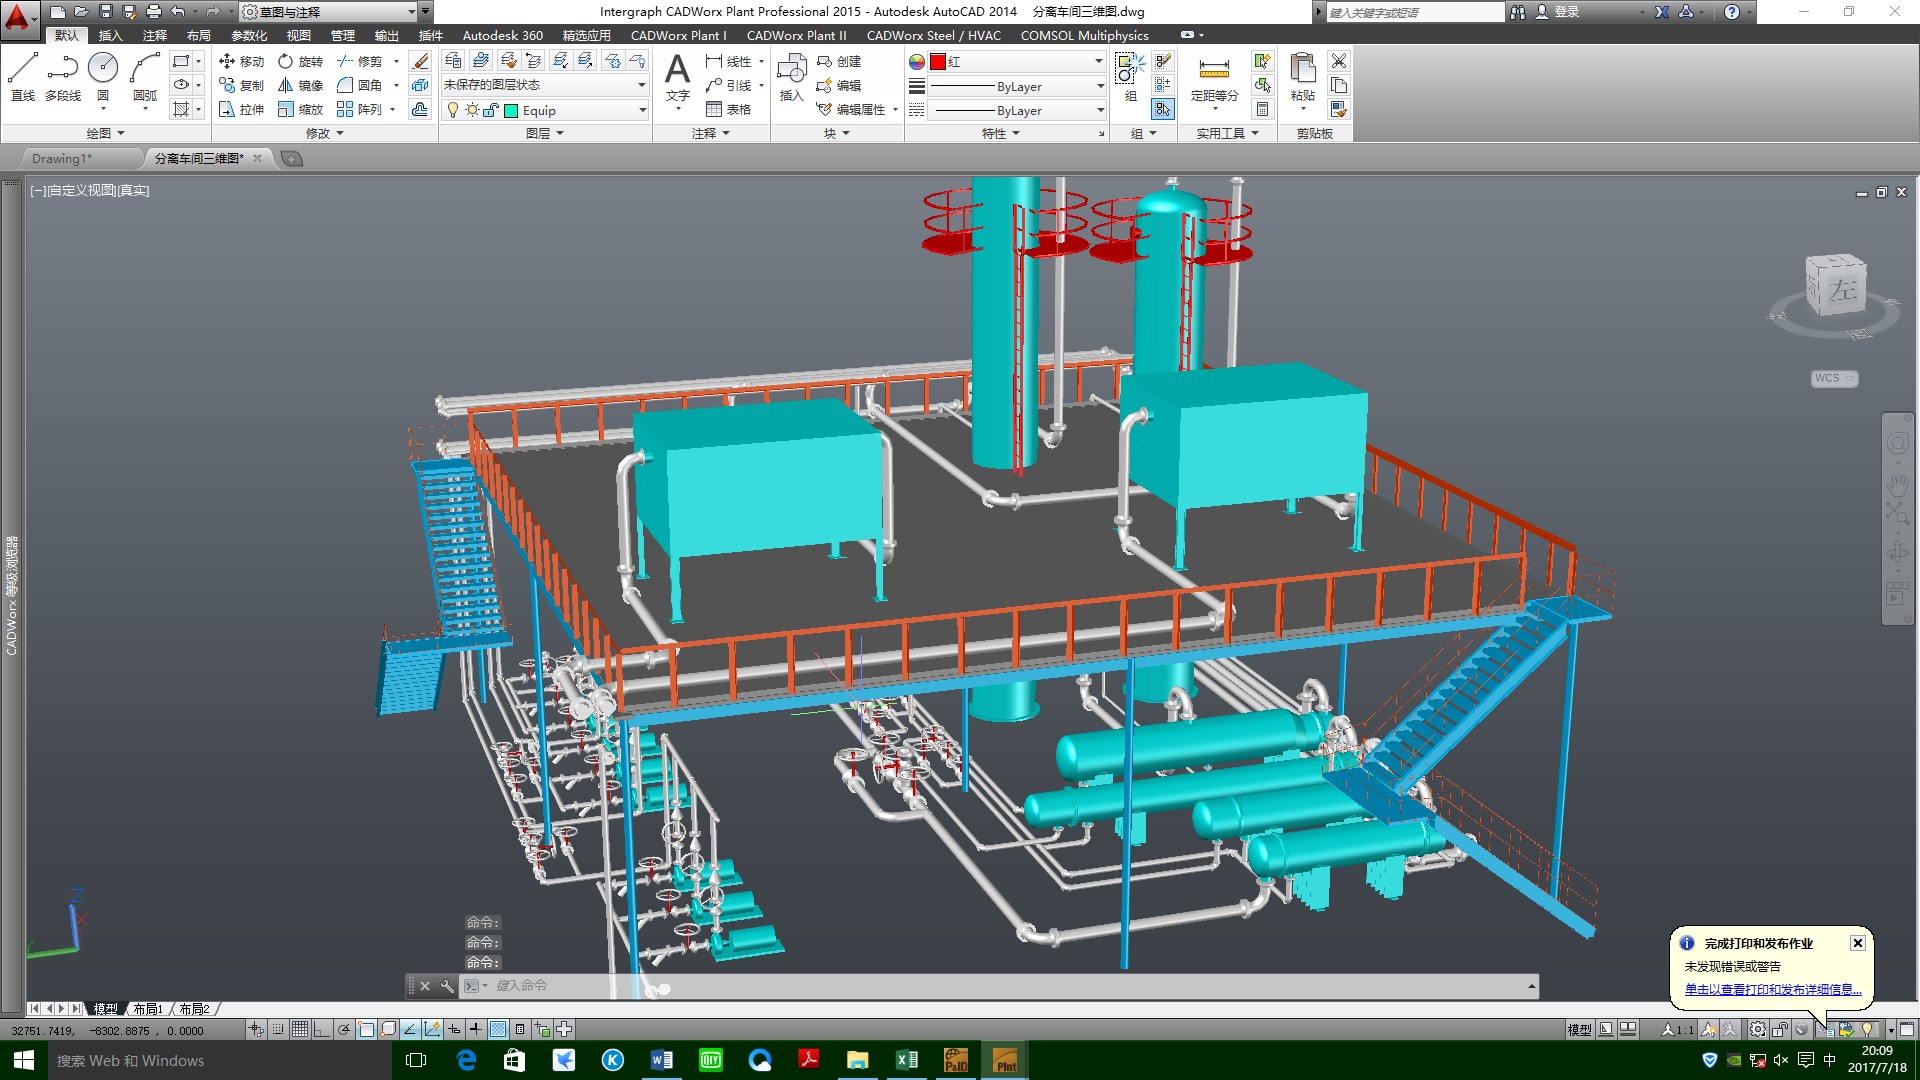Toggle grid display in status bar
1920x1080 pixels.
tap(300, 1029)
